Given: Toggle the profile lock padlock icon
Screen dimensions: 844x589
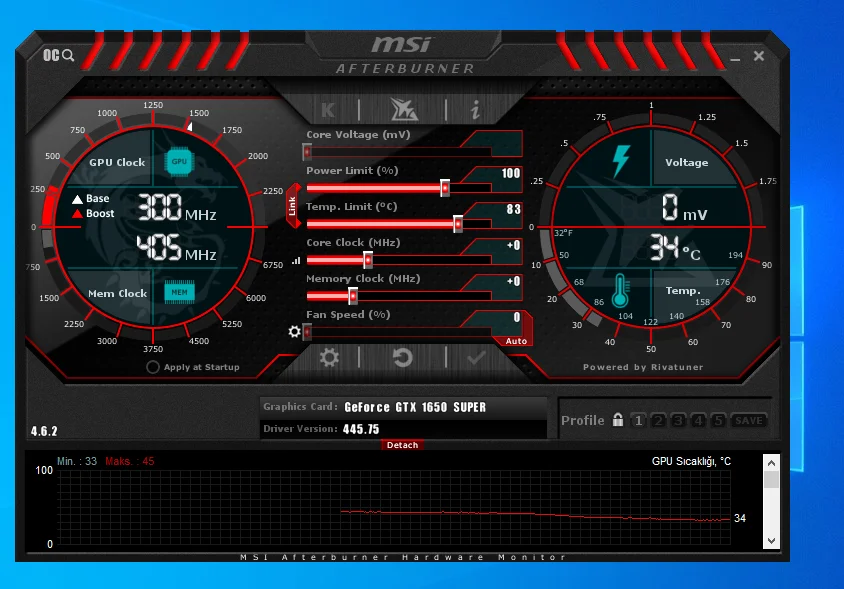Looking at the screenshot, I should (618, 419).
